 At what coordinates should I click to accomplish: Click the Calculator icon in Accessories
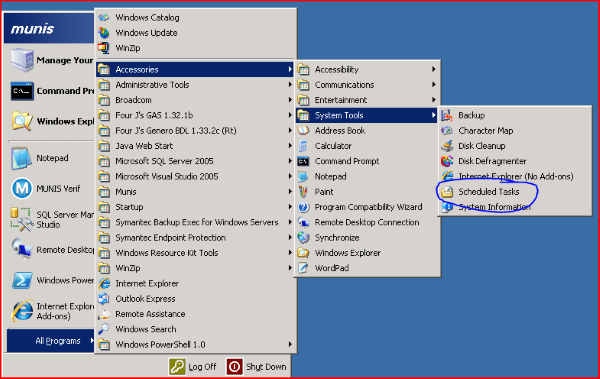pyautogui.click(x=303, y=146)
